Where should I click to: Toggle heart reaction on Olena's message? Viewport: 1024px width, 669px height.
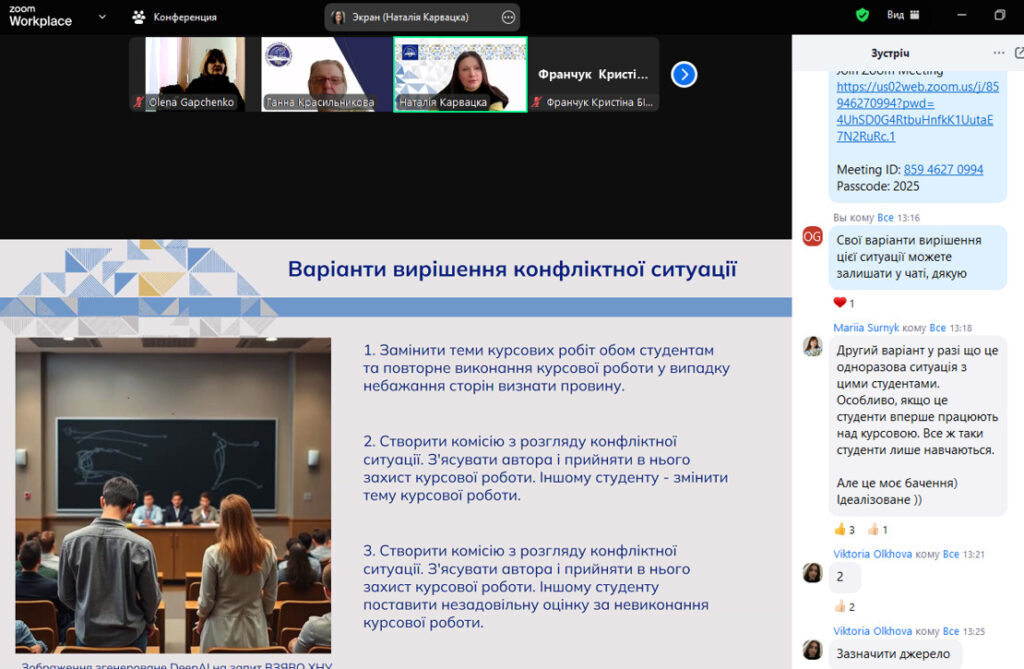coord(844,303)
